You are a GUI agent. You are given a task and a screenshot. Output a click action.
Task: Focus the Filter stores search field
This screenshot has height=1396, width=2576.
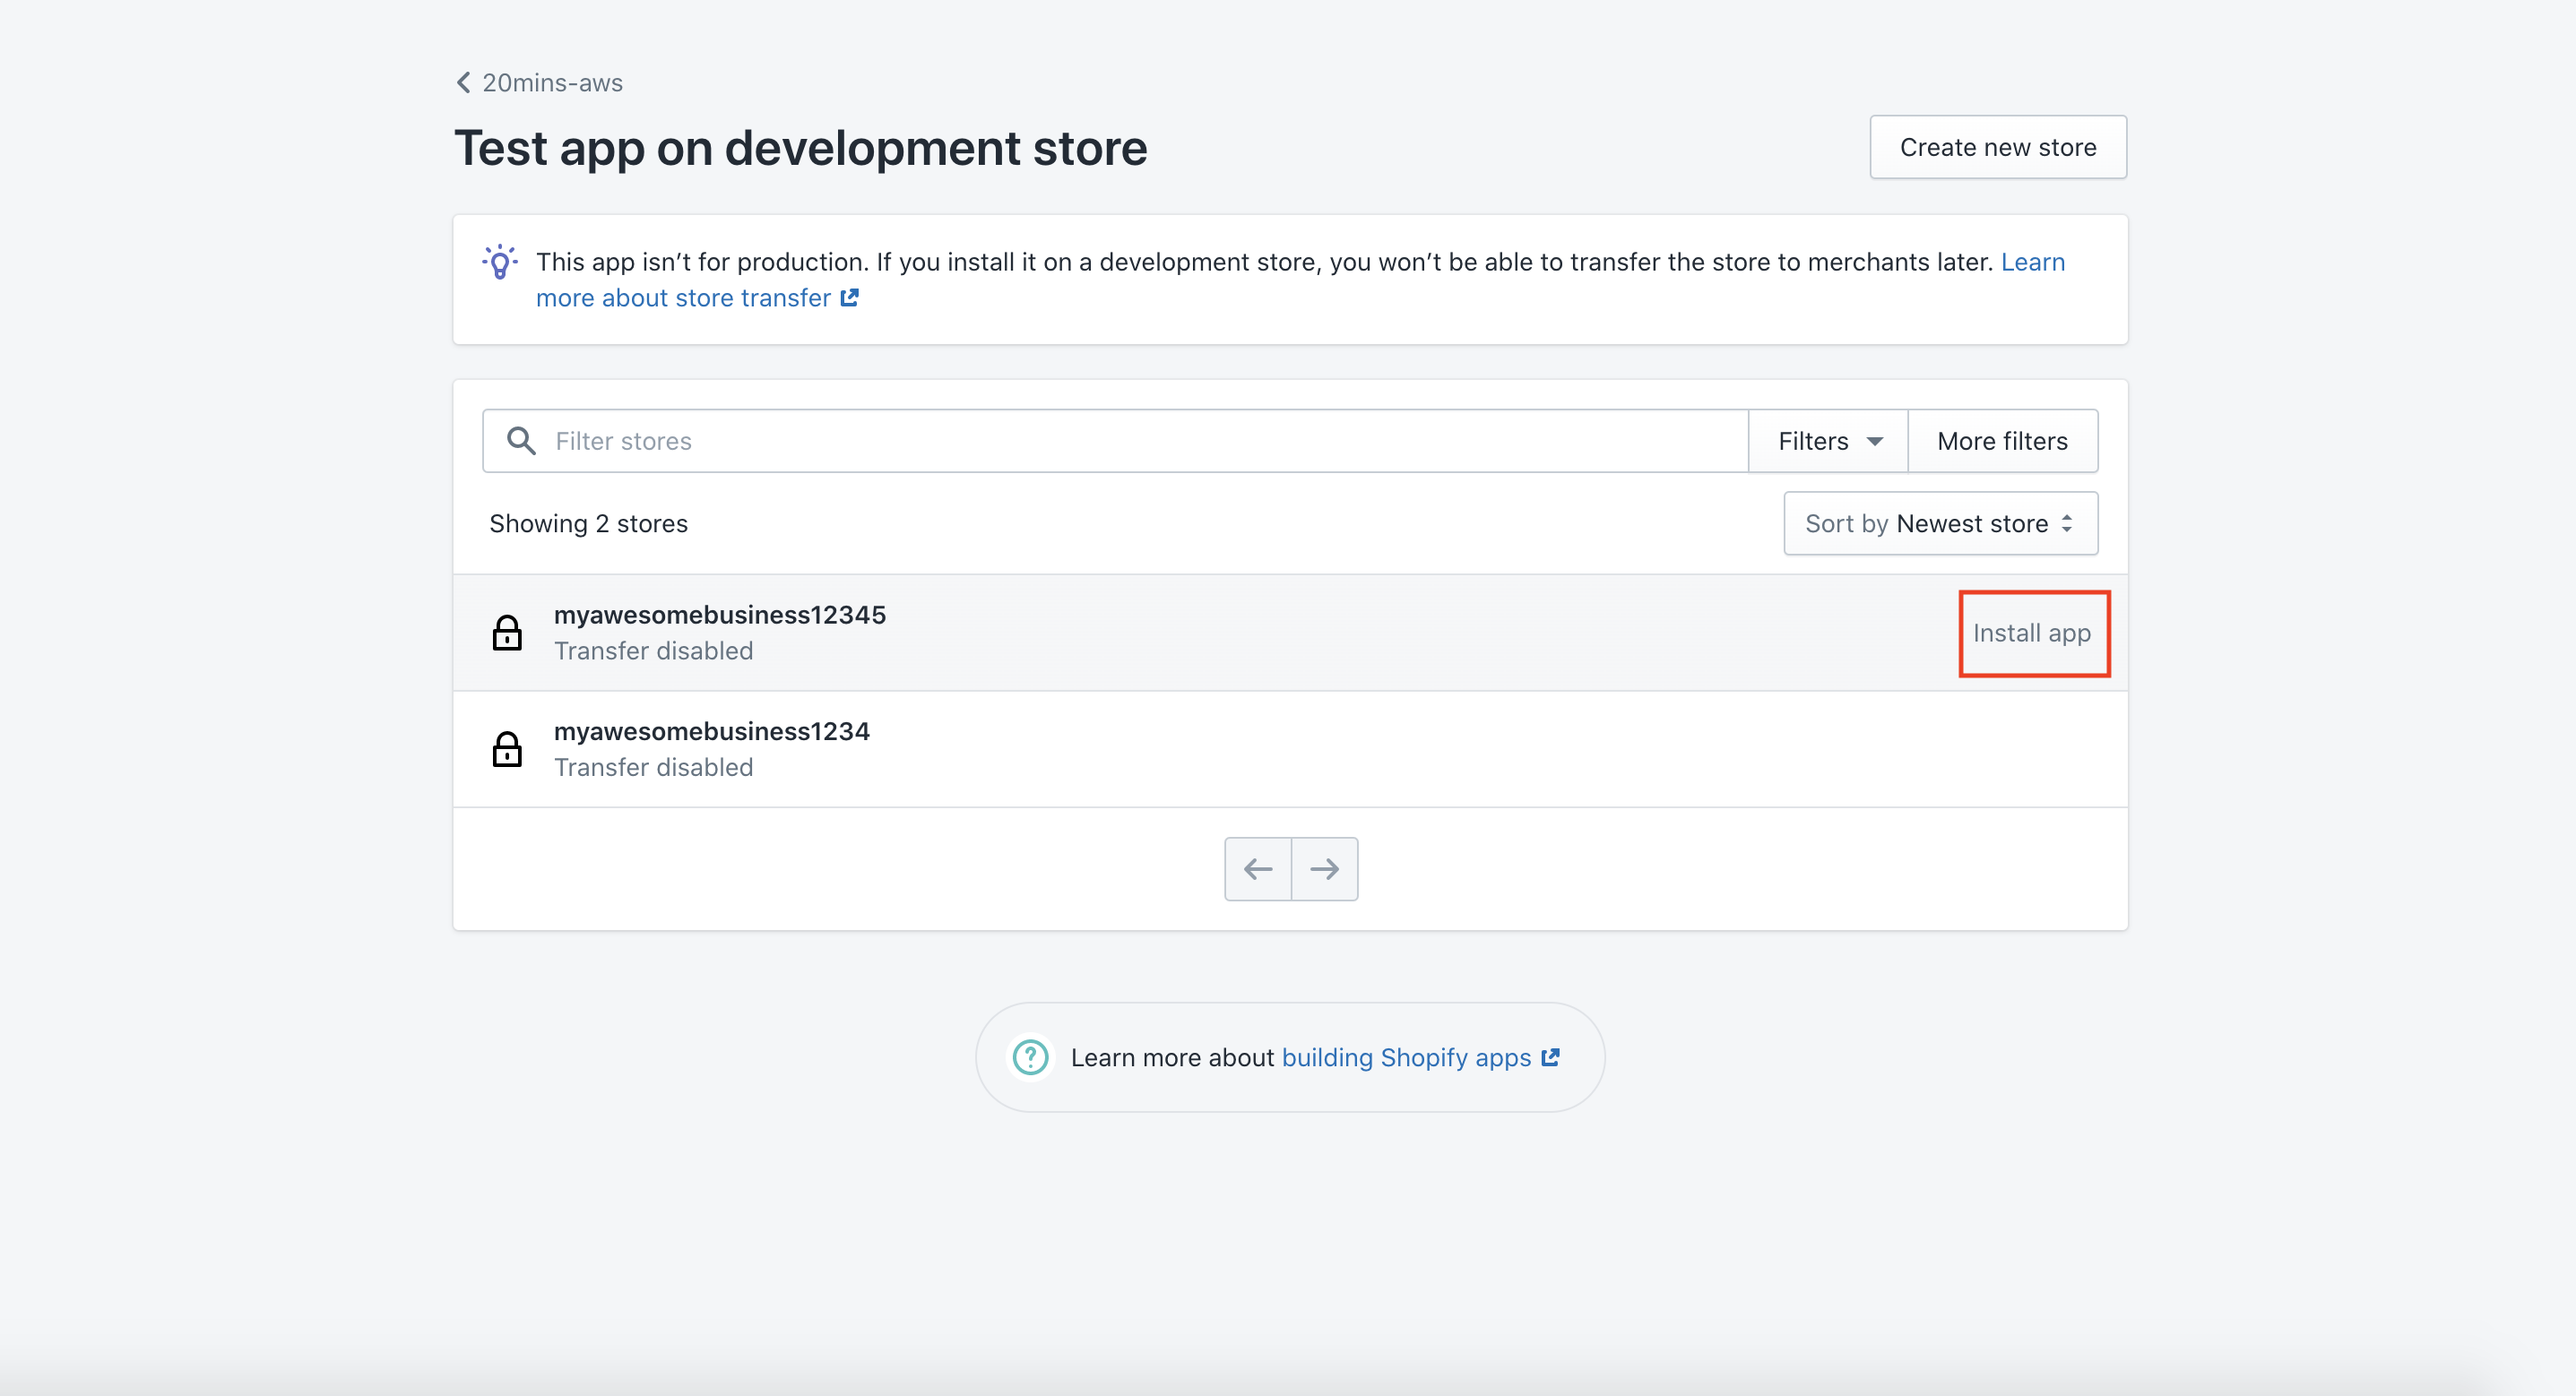1115,441
